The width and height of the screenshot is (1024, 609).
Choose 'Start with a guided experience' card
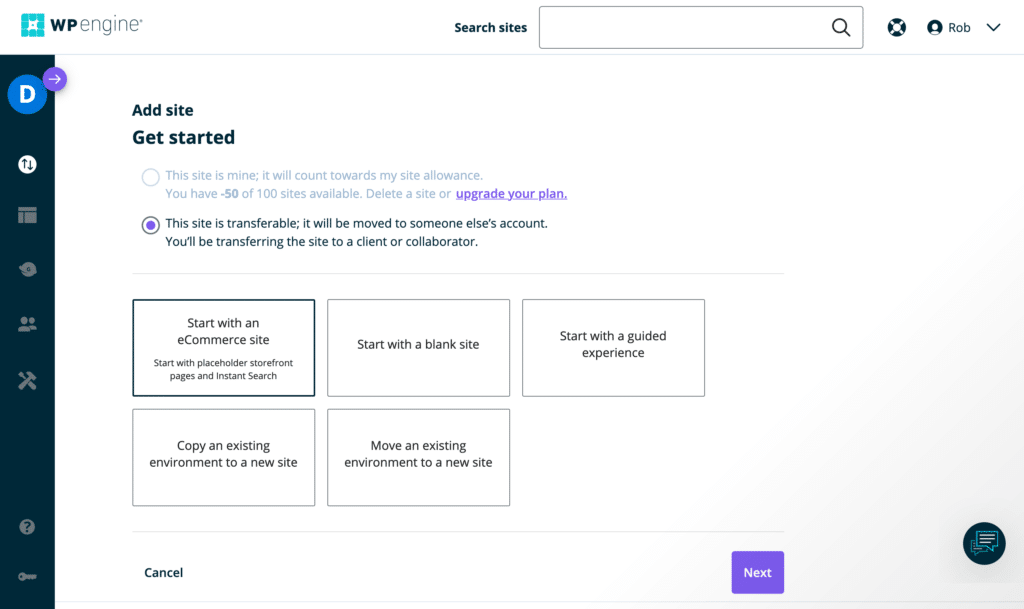pos(613,348)
